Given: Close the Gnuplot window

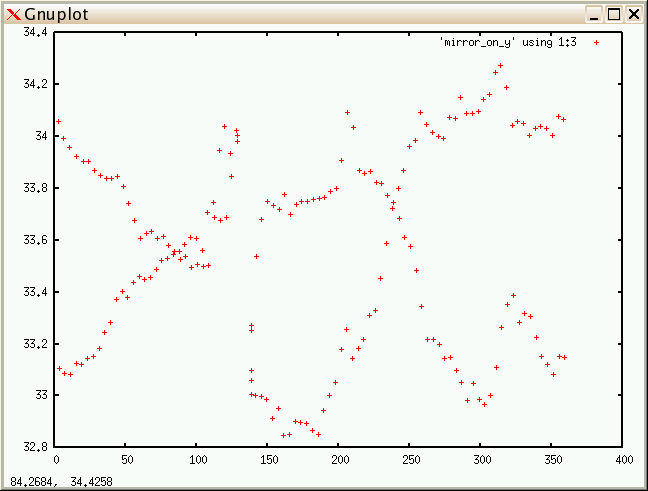Looking at the screenshot, I should (633, 14).
